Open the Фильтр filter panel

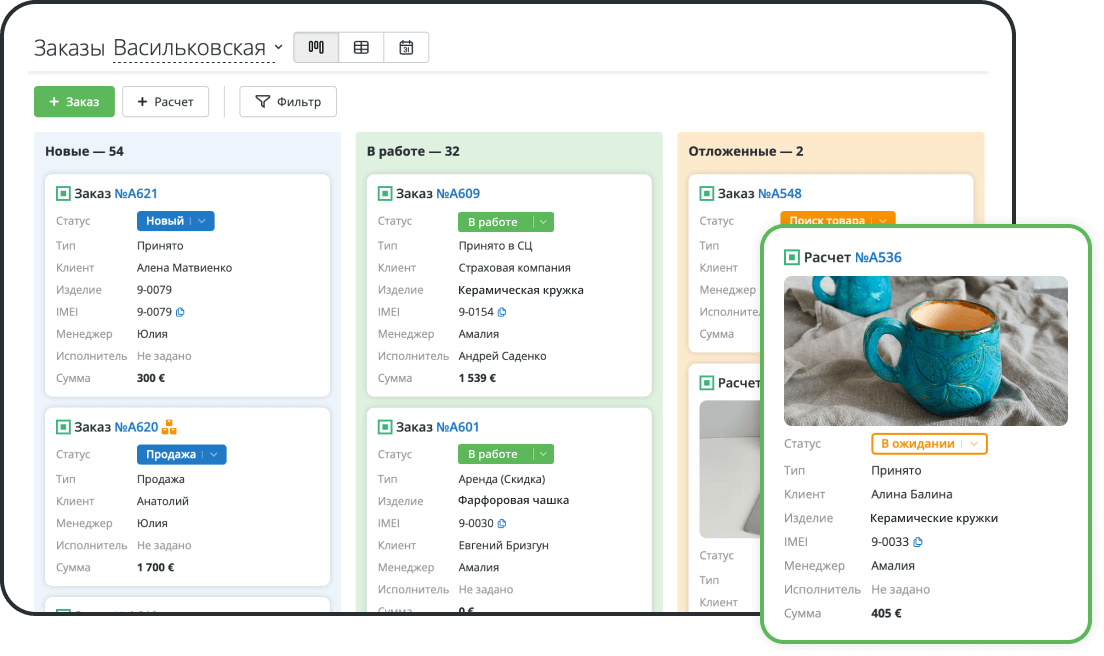[x=288, y=102]
